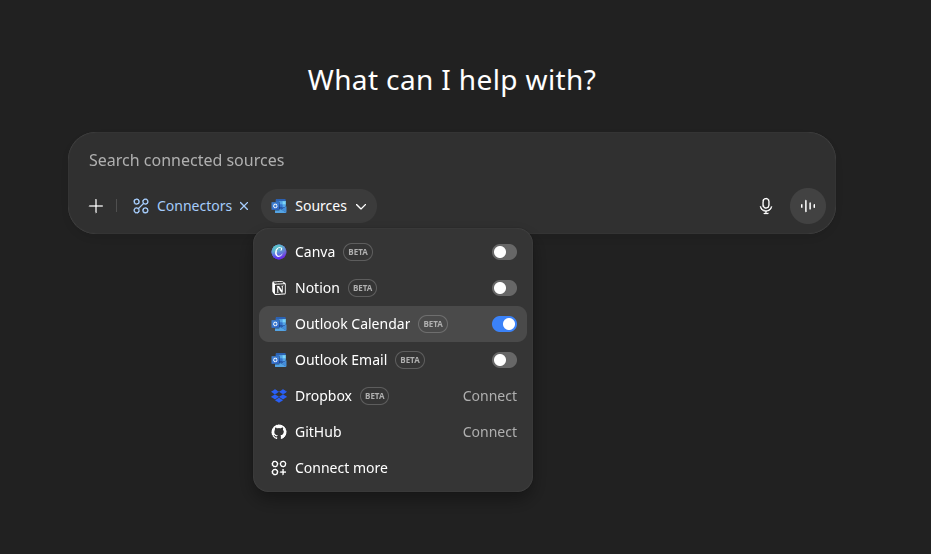Click the Connectors grid icon
931x554 pixels.
(141, 206)
